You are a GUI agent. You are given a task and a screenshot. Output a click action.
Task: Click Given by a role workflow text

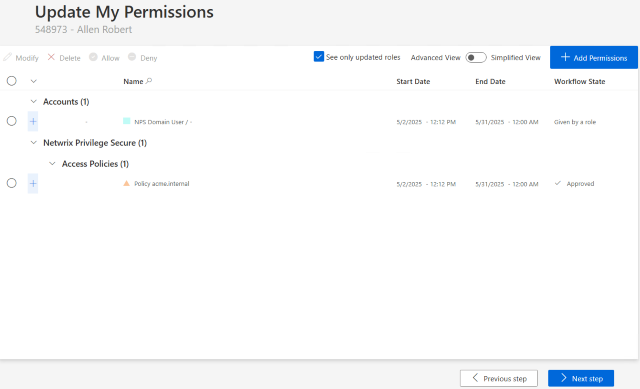[x=575, y=122]
